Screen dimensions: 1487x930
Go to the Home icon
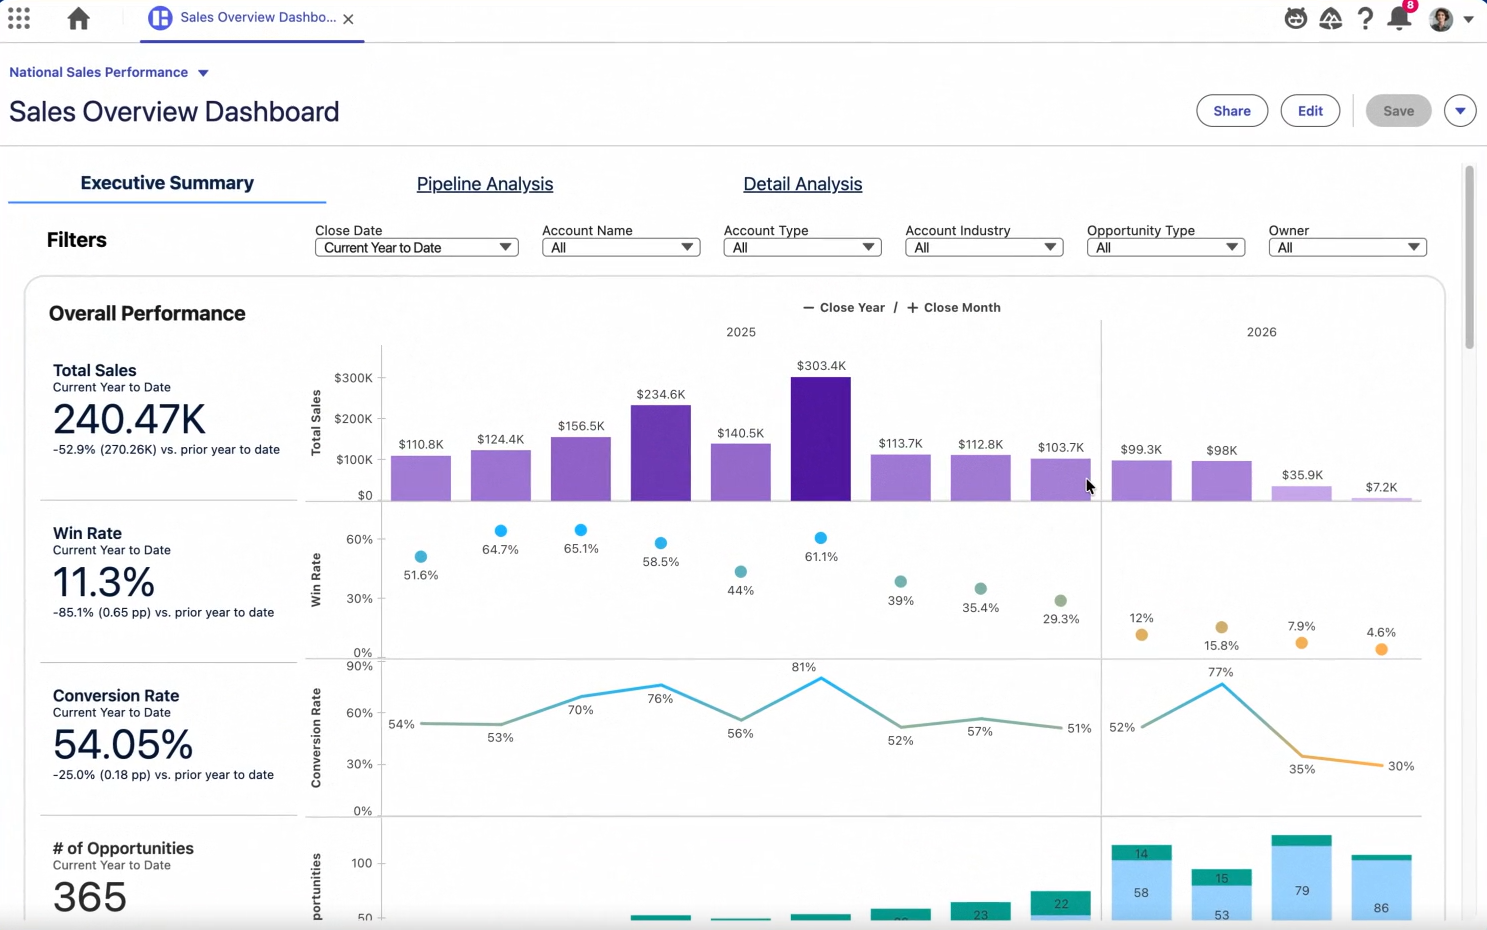coord(78,18)
